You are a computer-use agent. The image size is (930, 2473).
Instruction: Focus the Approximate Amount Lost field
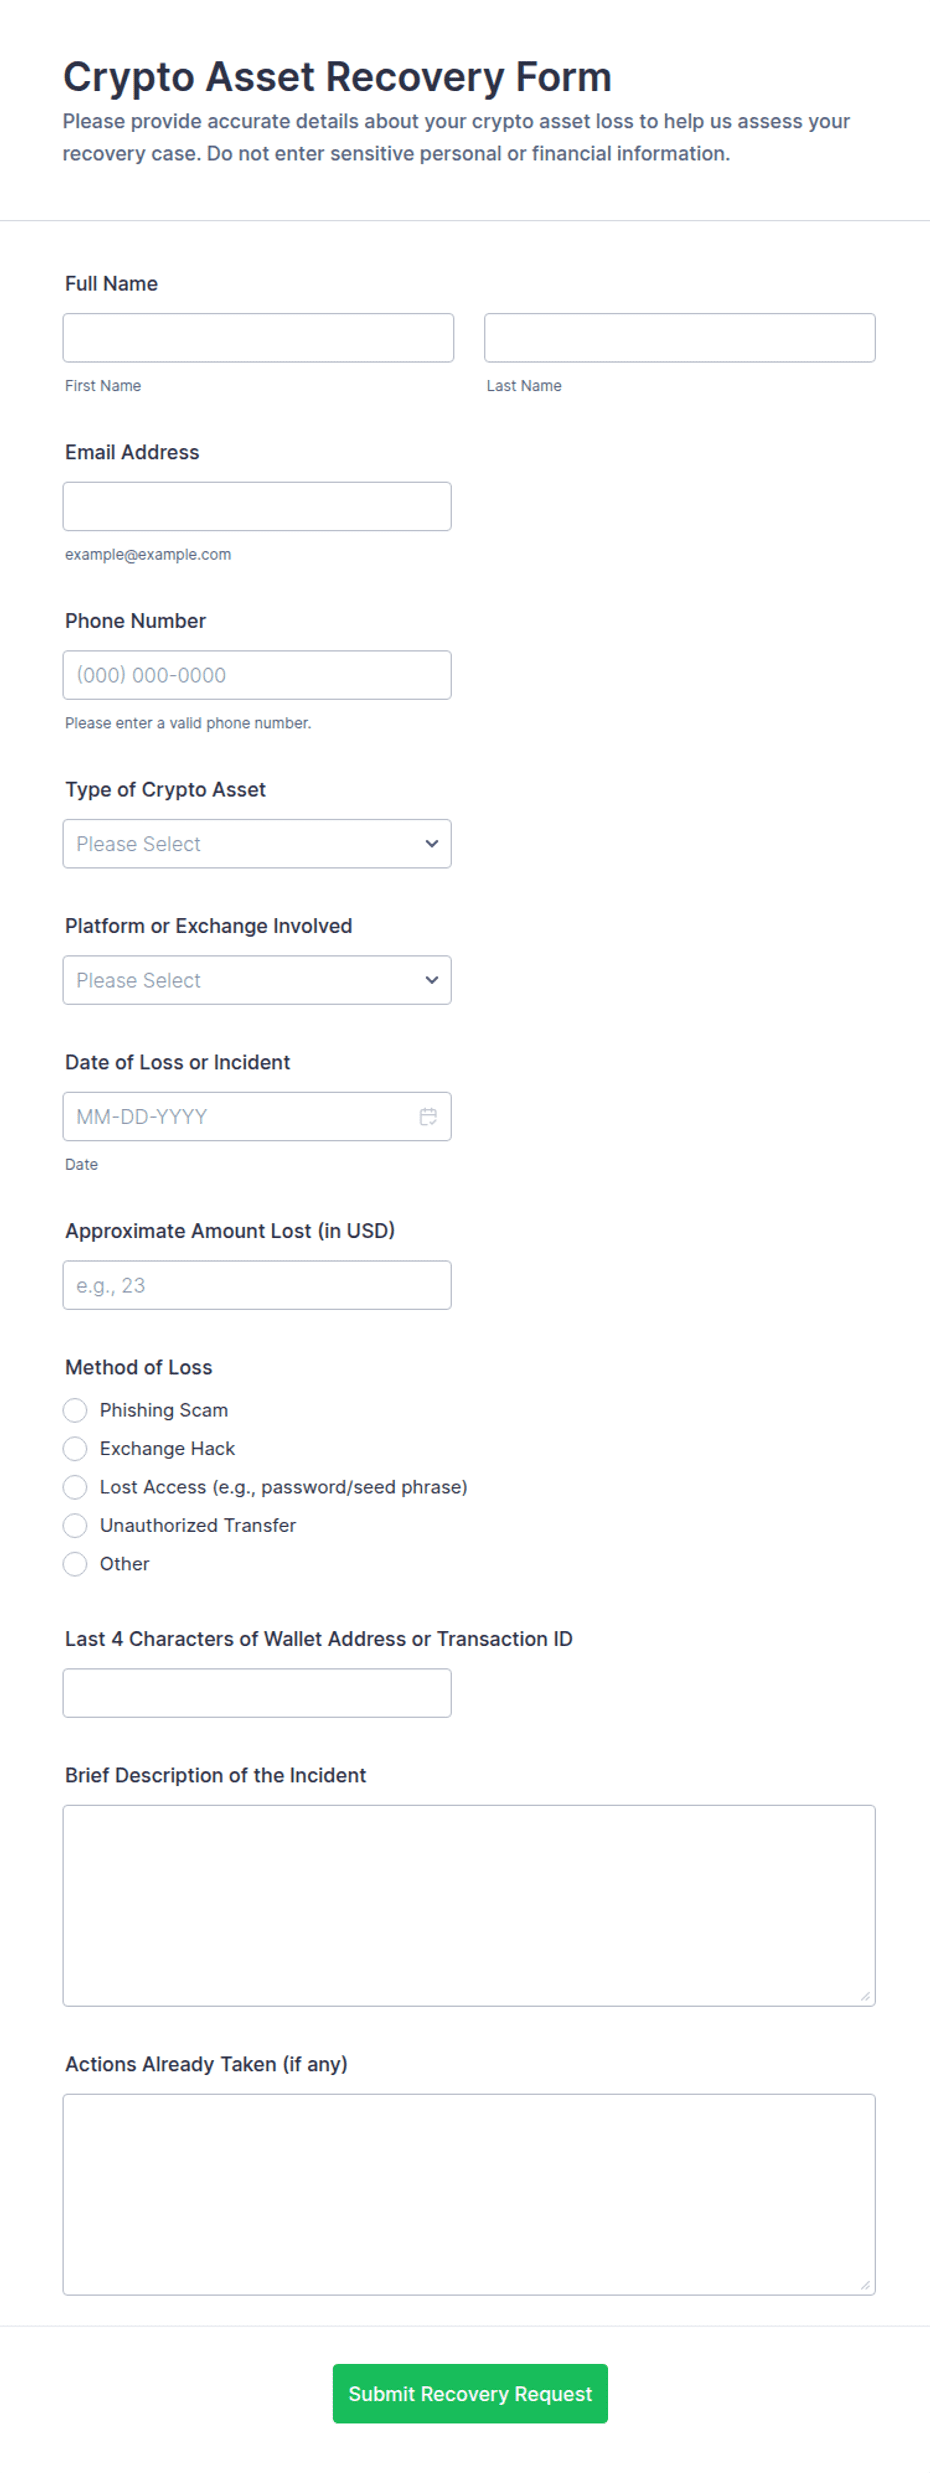(x=257, y=1285)
